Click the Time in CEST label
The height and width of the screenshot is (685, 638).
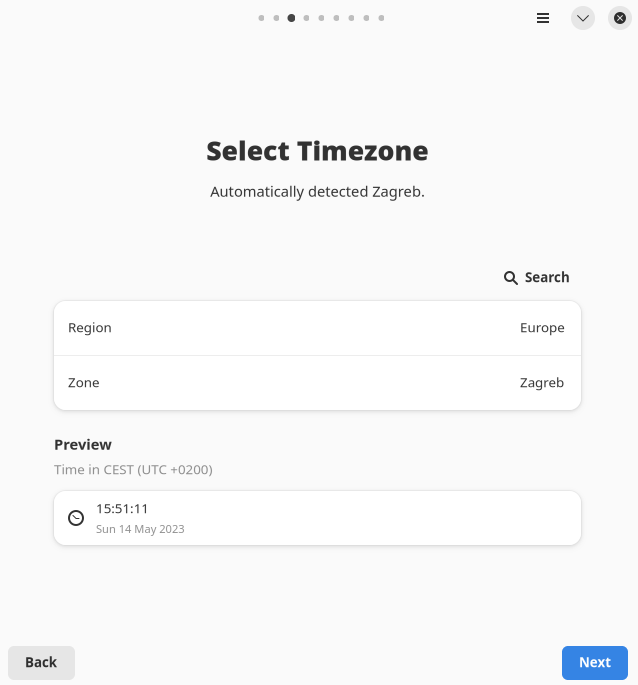point(133,470)
